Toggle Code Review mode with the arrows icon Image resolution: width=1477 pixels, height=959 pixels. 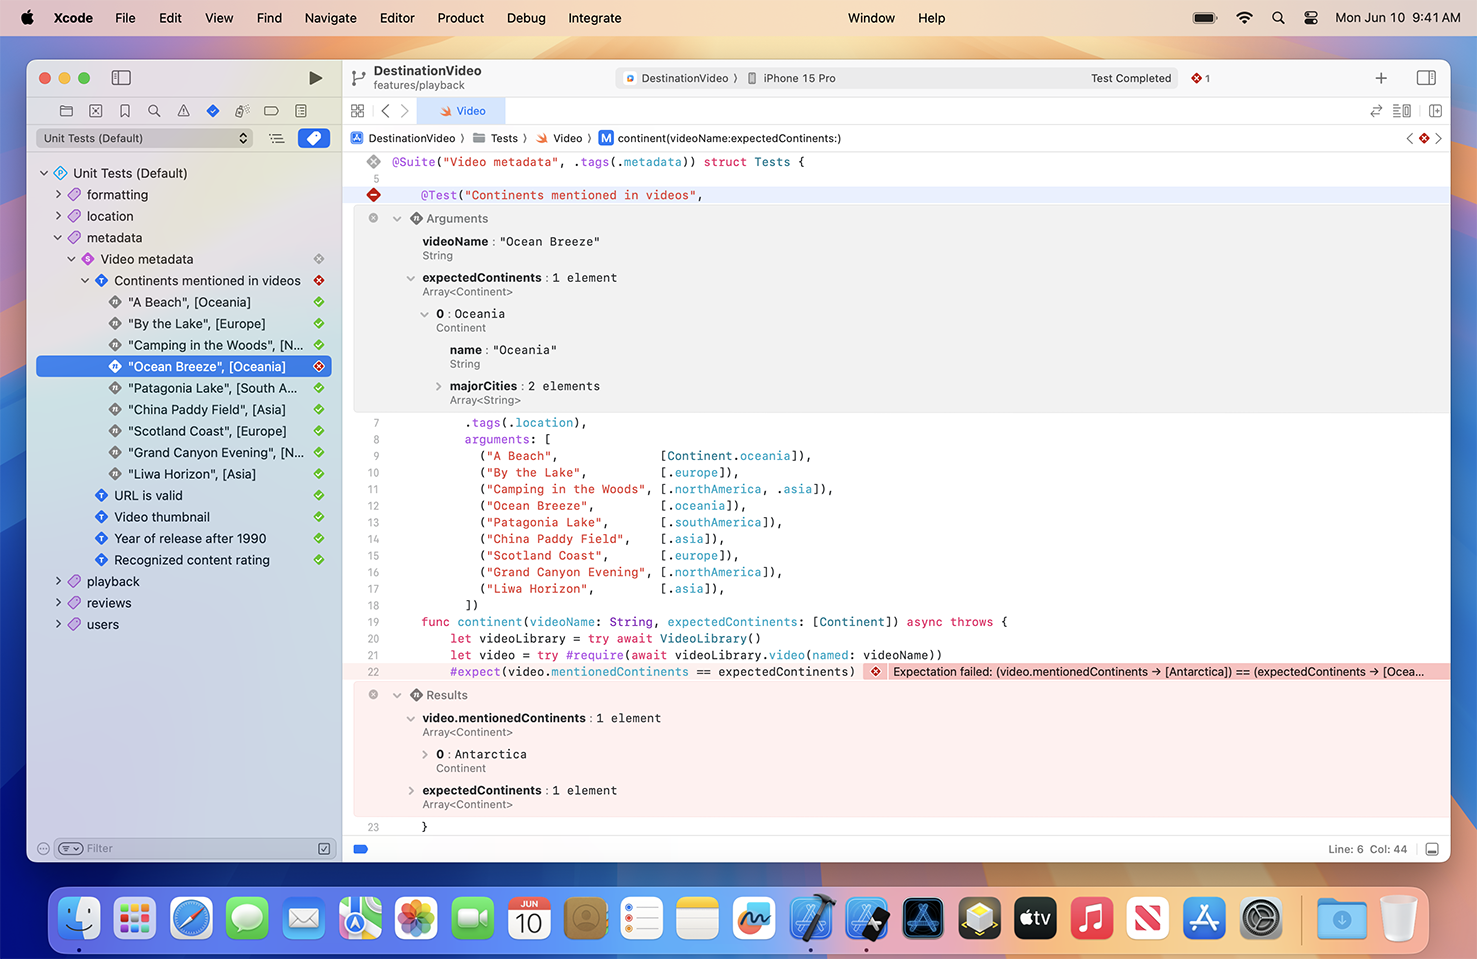[1378, 111]
